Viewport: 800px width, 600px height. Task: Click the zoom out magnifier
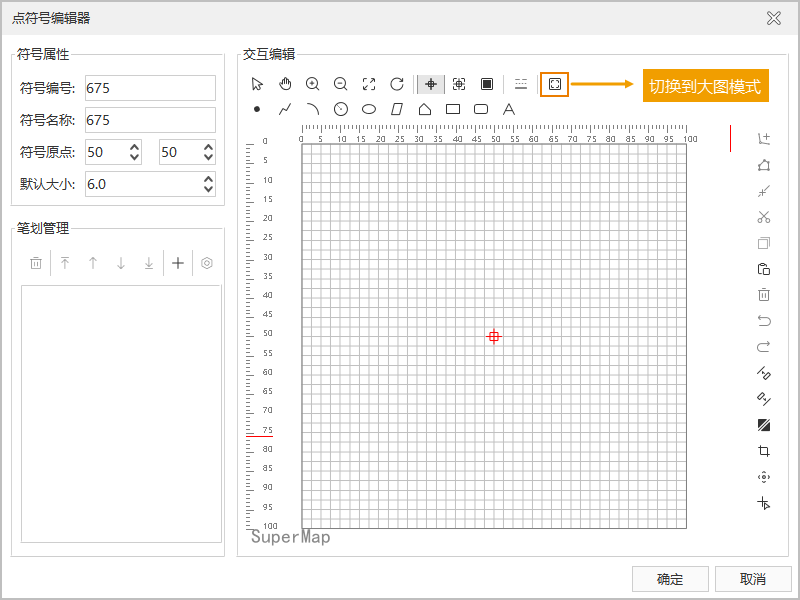(341, 85)
